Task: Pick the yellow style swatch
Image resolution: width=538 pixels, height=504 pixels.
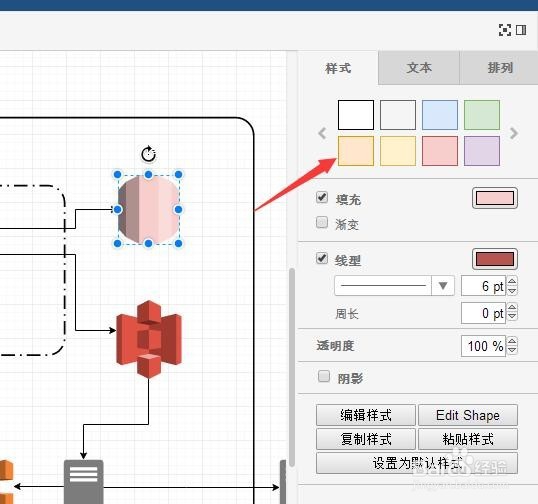Action: pyautogui.click(x=398, y=151)
